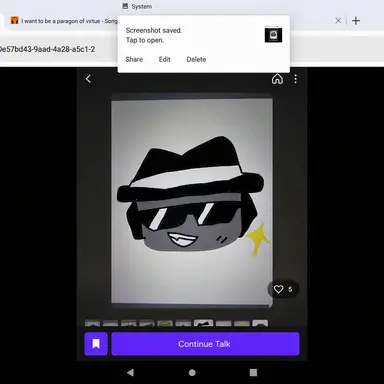The height and width of the screenshot is (384, 384).
Task: Click the System notification header icon
Action: tap(125, 6)
